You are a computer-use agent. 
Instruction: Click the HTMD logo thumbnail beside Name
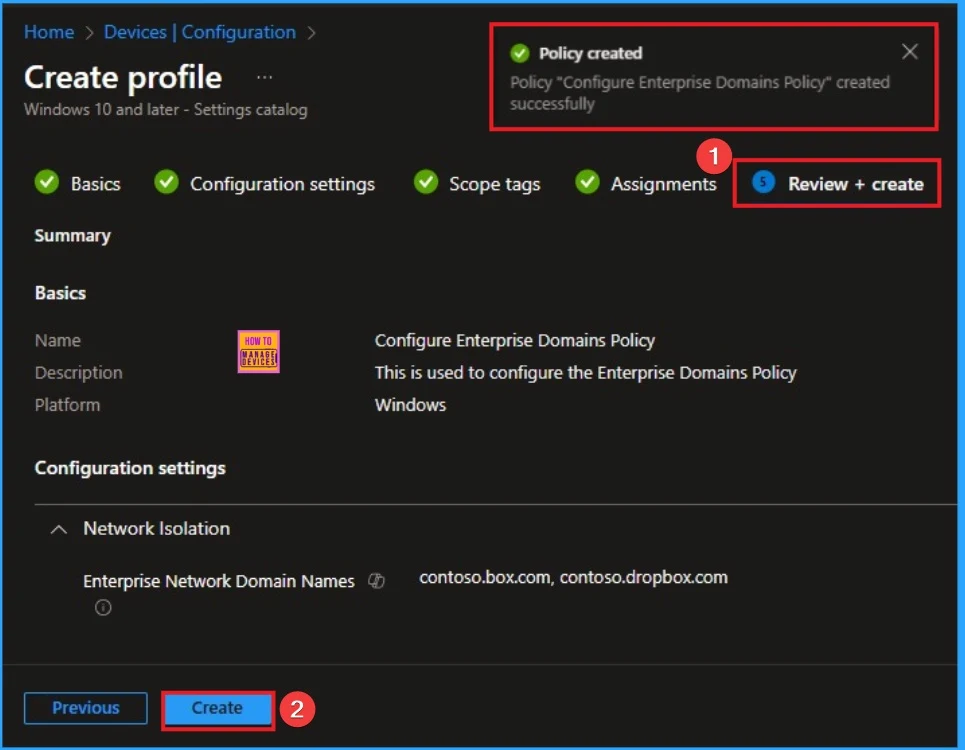(258, 351)
